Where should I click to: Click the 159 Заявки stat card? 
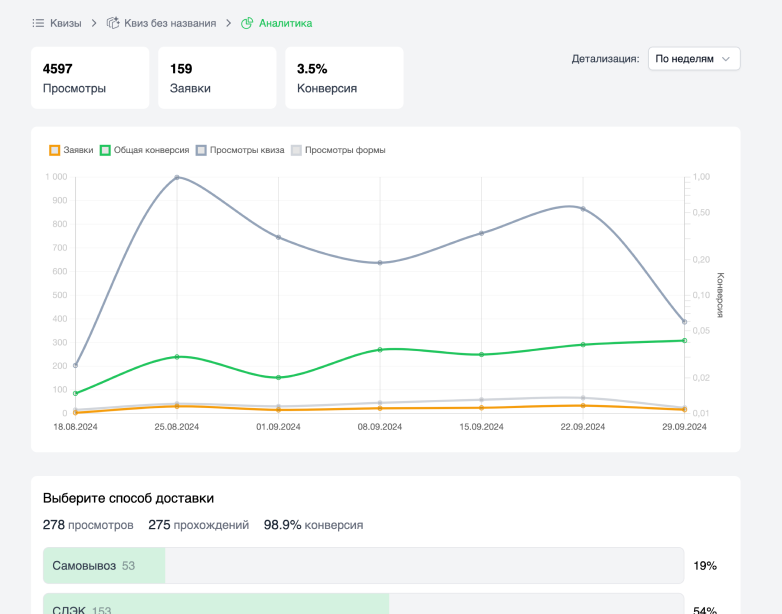pos(217,78)
